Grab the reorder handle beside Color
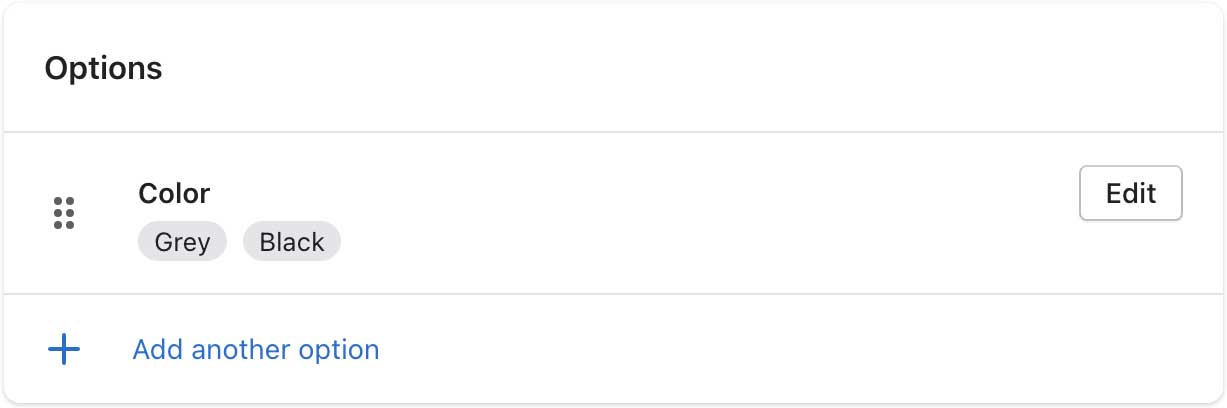The height and width of the screenshot is (408, 1227). pos(64,213)
